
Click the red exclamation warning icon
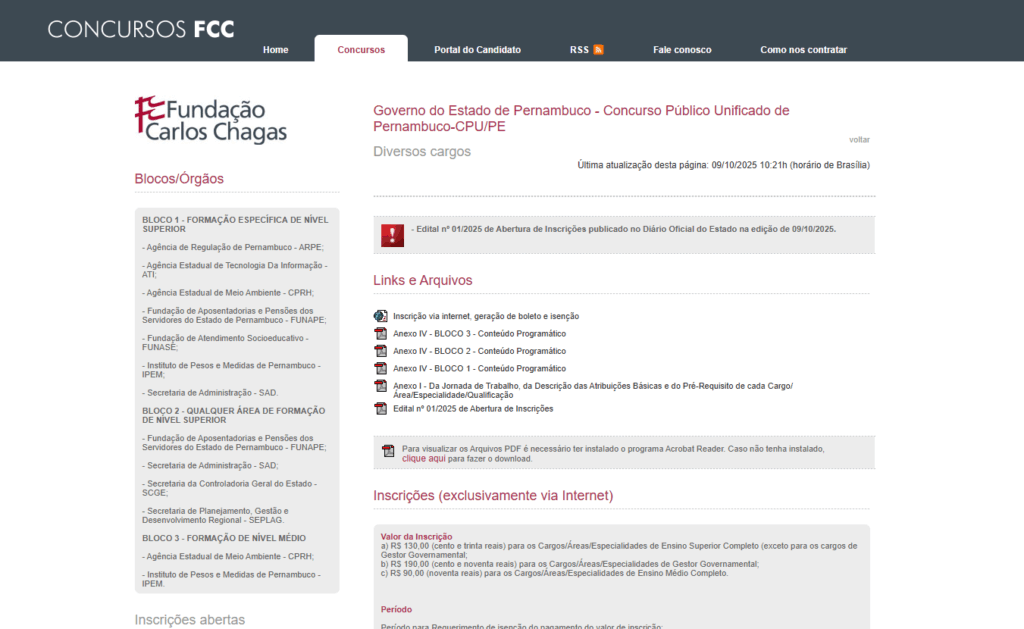coord(392,234)
